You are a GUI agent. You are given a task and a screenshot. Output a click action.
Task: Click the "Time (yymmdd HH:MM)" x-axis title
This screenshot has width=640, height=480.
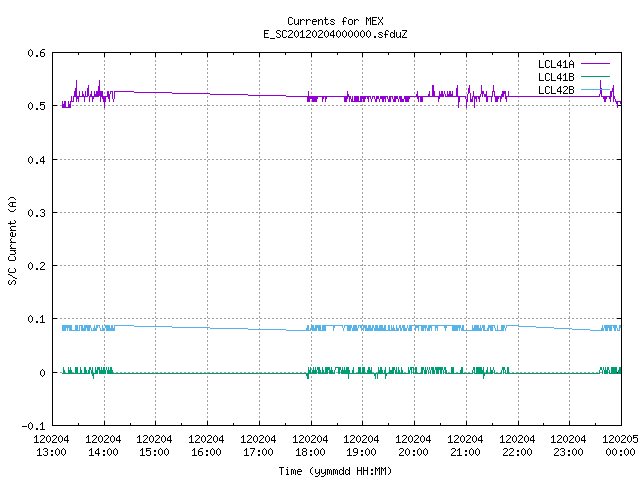pos(335,471)
